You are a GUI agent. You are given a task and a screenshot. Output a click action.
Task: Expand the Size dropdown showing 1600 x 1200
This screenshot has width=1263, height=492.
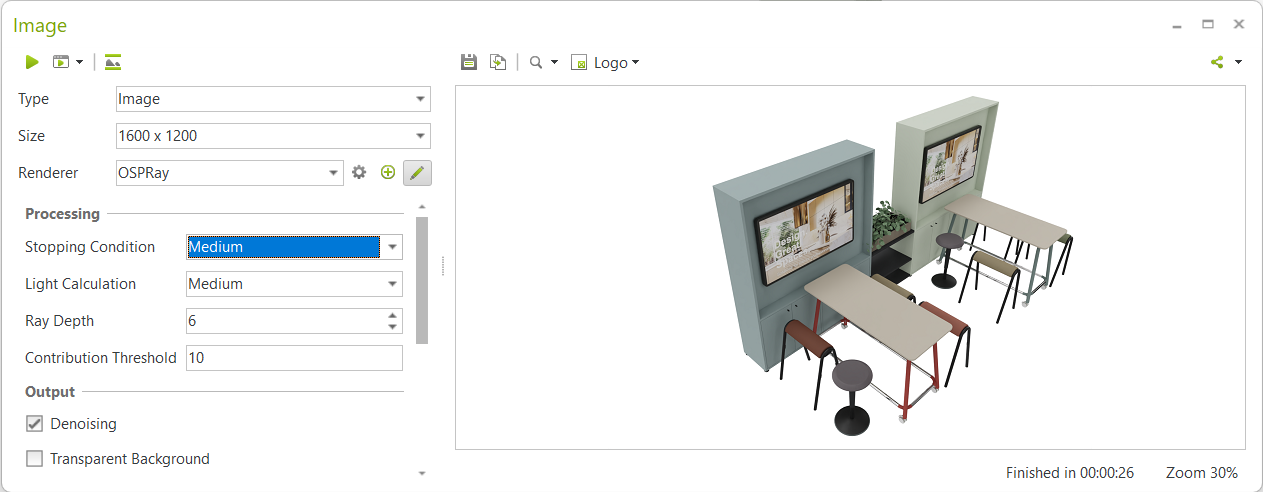click(x=421, y=136)
